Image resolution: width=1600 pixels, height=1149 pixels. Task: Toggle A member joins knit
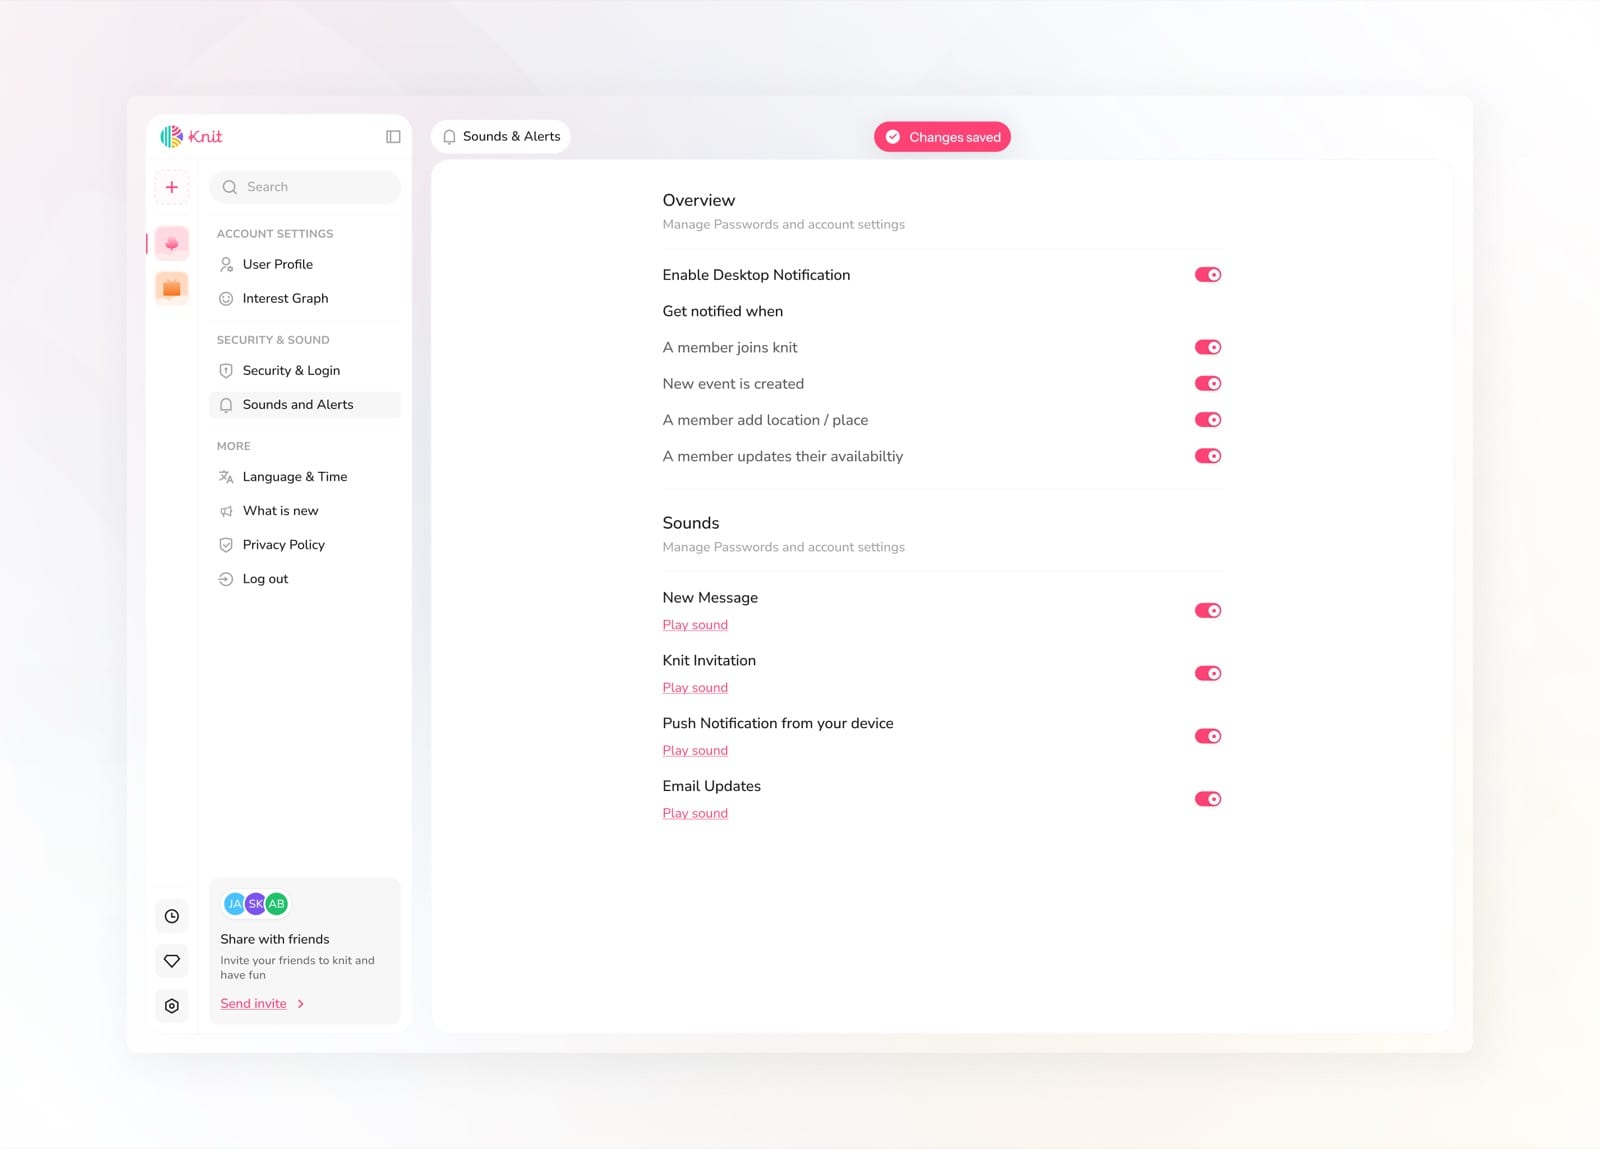point(1208,347)
